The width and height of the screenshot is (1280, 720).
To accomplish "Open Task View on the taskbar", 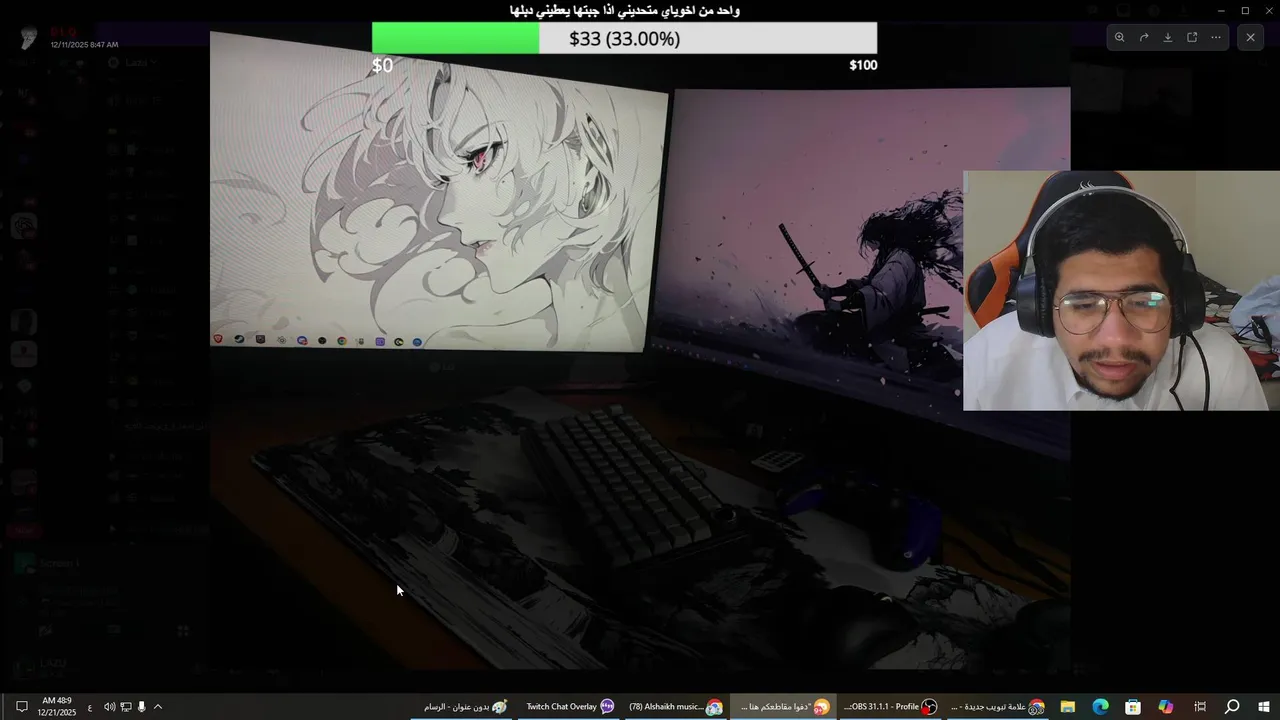I will click(1200, 707).
